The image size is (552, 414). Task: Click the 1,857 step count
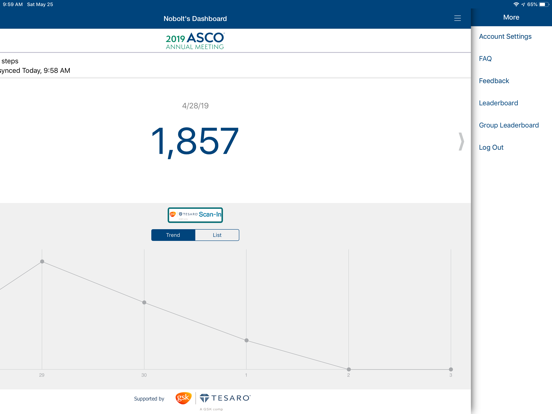click(195, 142)
